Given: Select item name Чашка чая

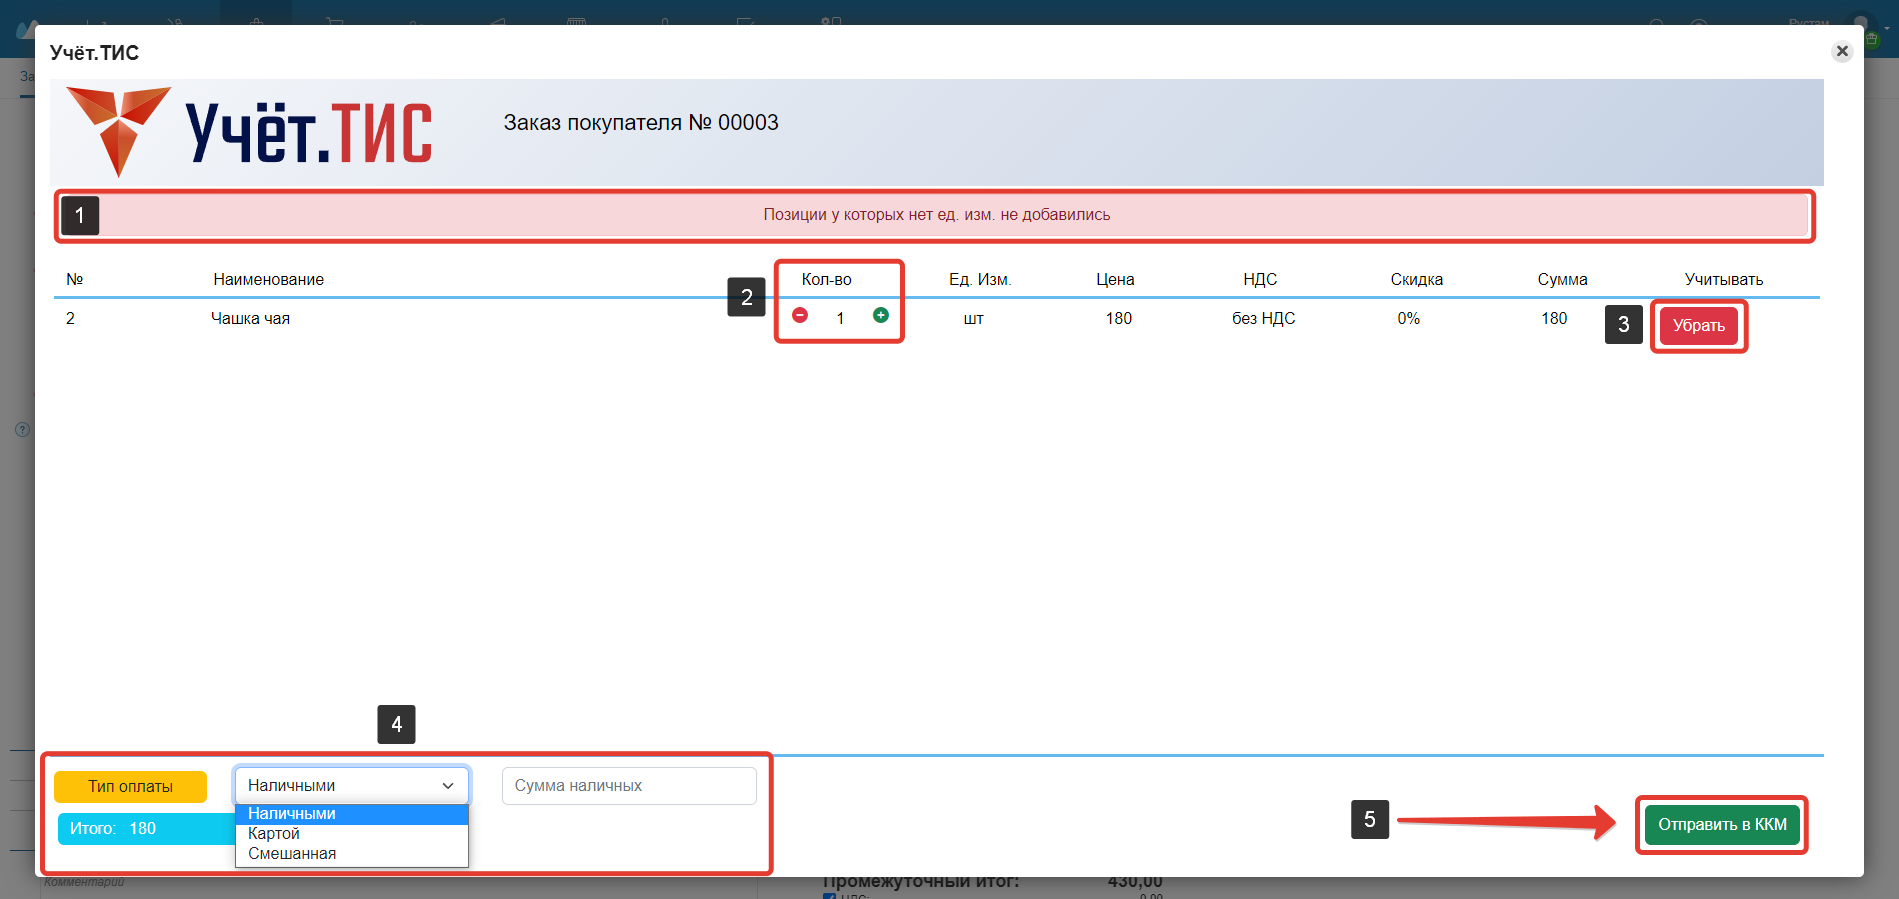Looking at the screenshot, I should (x=250, y=319).
